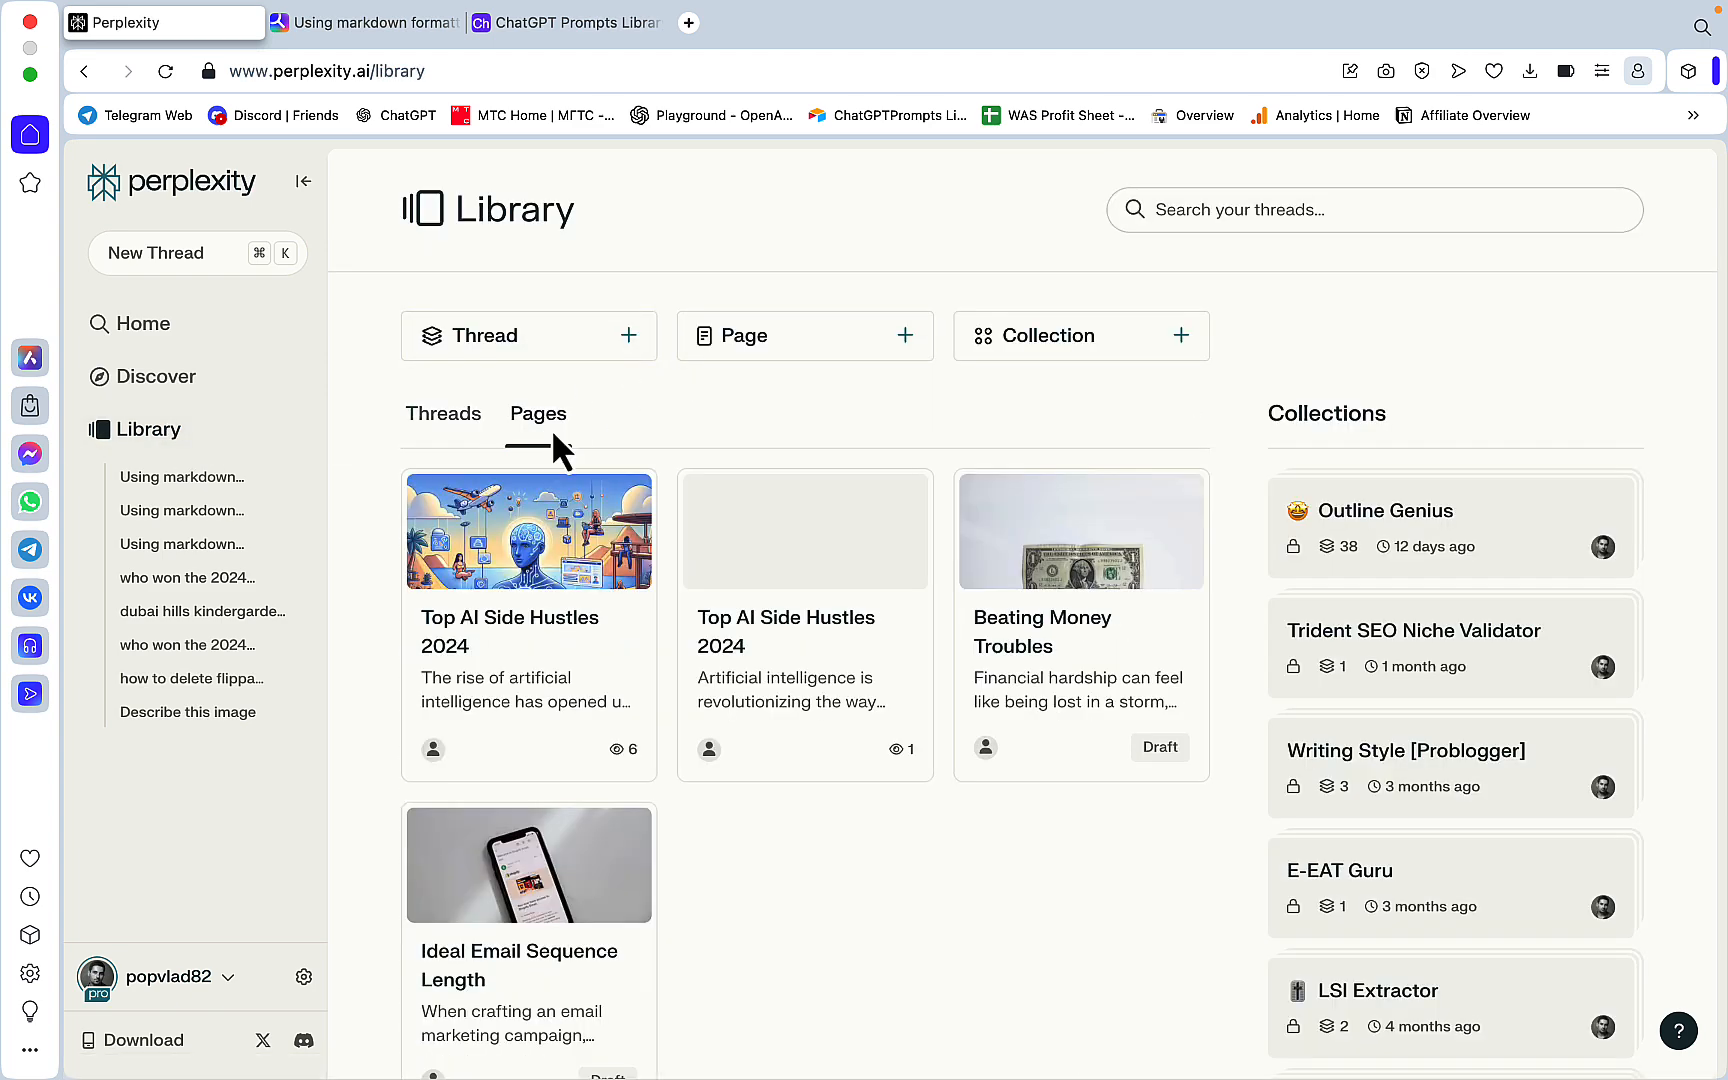1728x1080 pixels.
Task: Open shield ad-blocker icon in address bar
Action: pyautogui.click(x=1422, y=71)
